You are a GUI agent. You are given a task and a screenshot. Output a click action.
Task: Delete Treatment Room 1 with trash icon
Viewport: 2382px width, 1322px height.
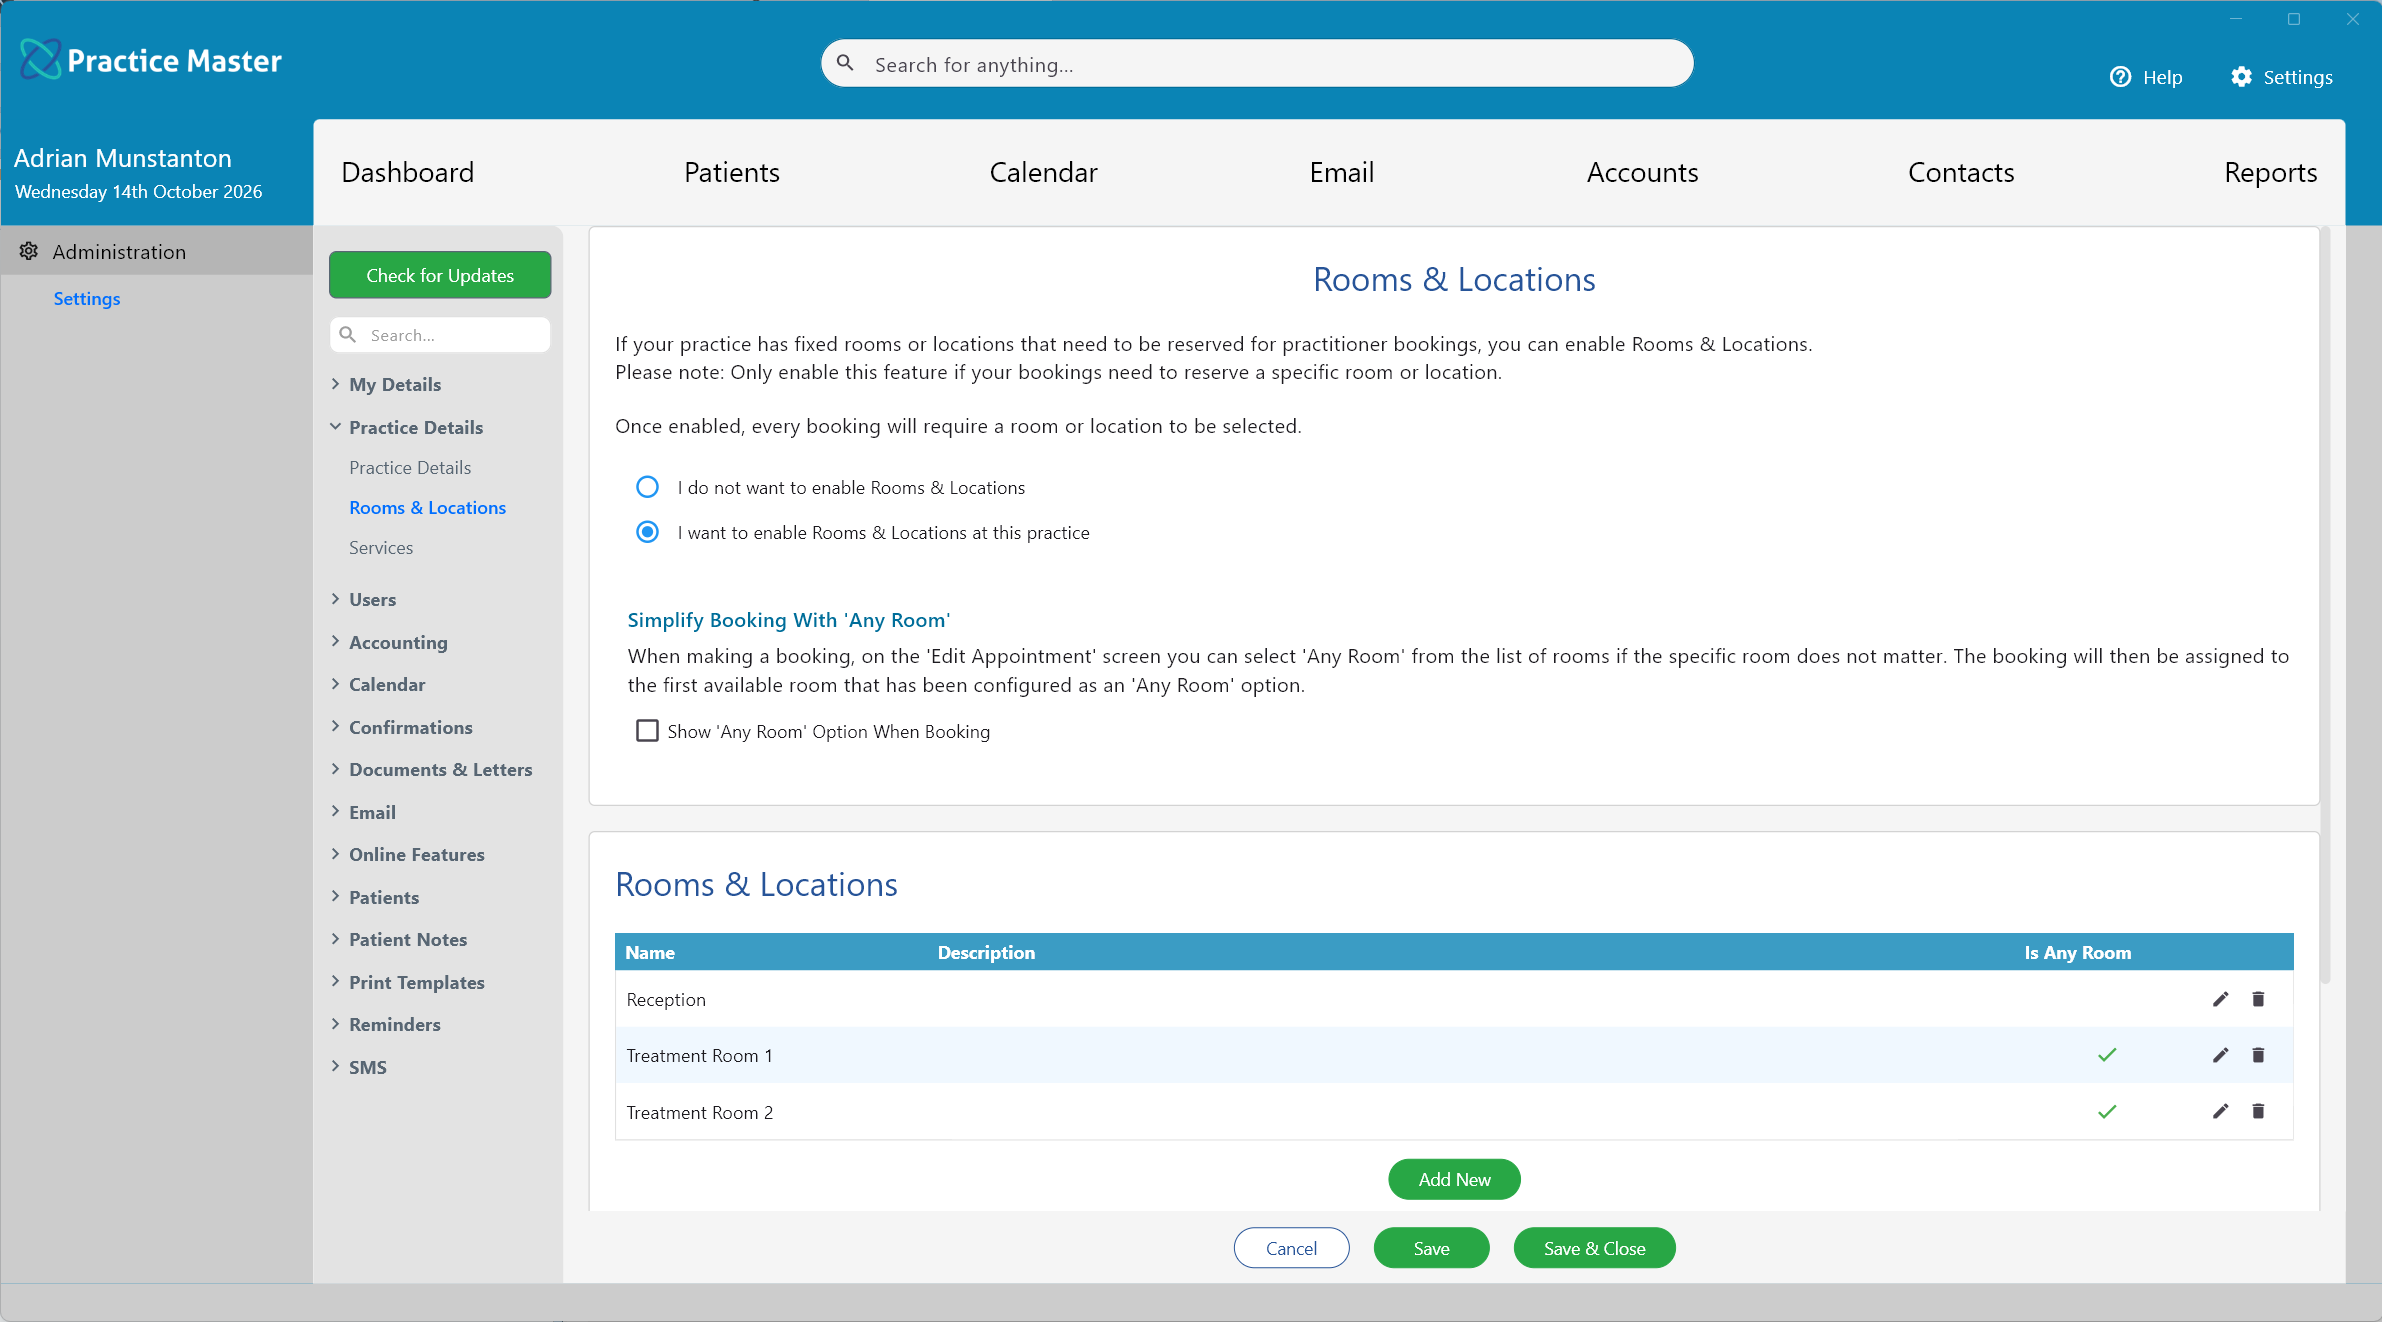[x=2258, y=1055]
